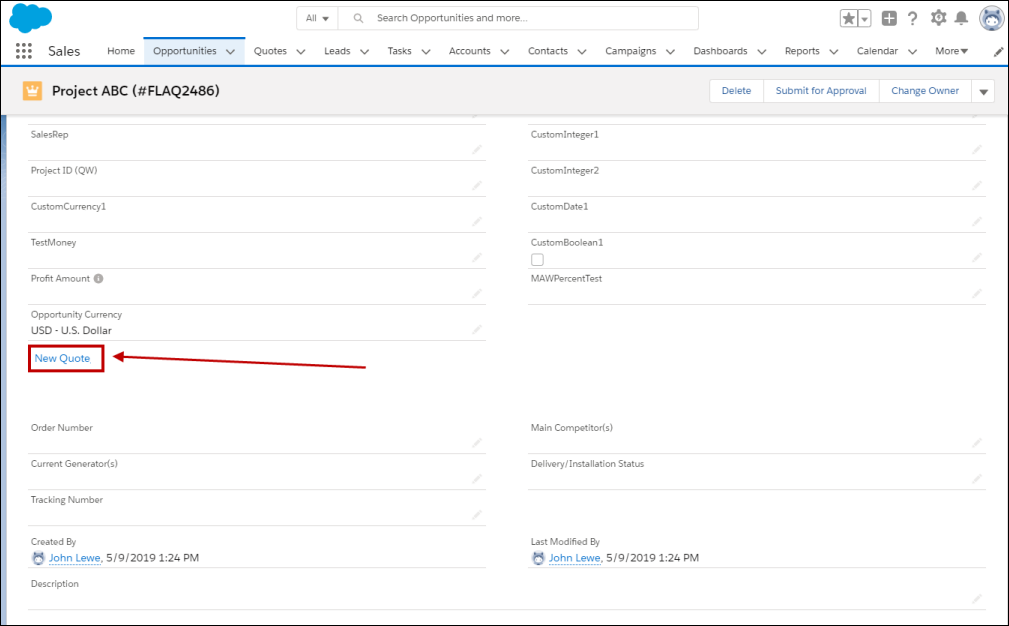The height and width of the screenshot is (626, 1009).
Task: Expand the Opportunities tab chevron menu
Action: click(231, 51)
